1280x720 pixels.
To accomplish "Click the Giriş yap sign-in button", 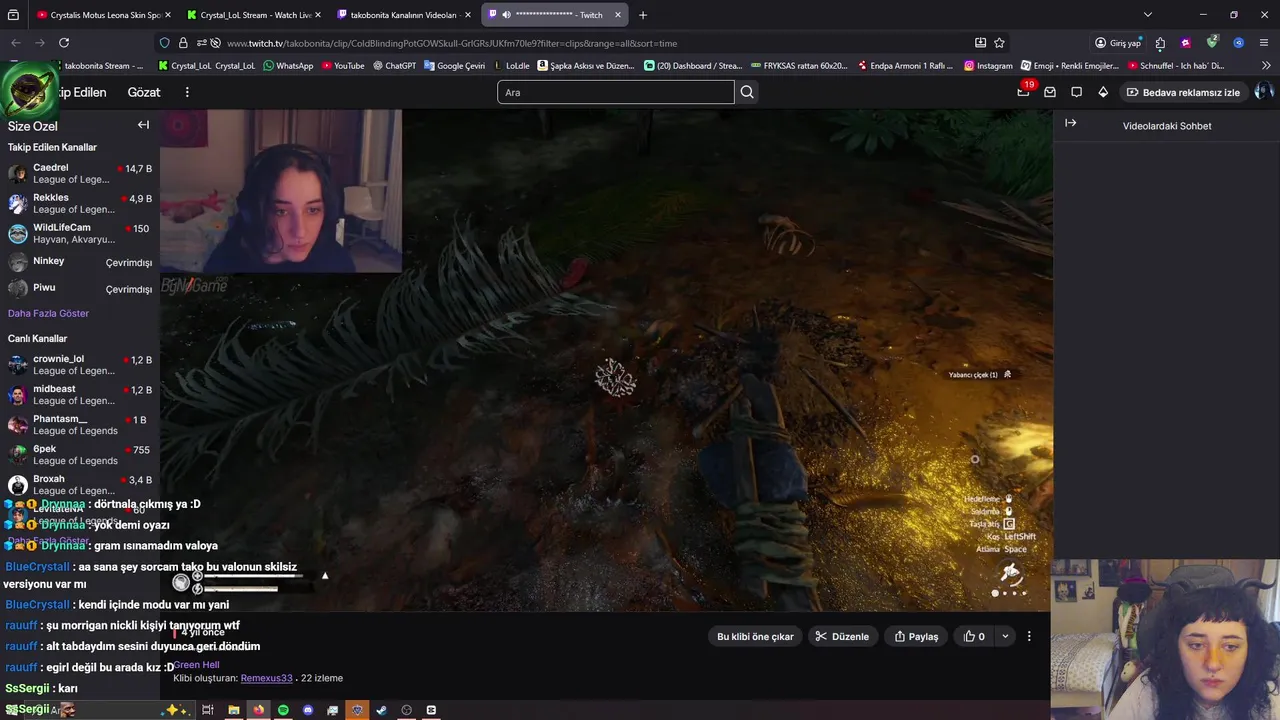I will click(x=1118, y=43).
